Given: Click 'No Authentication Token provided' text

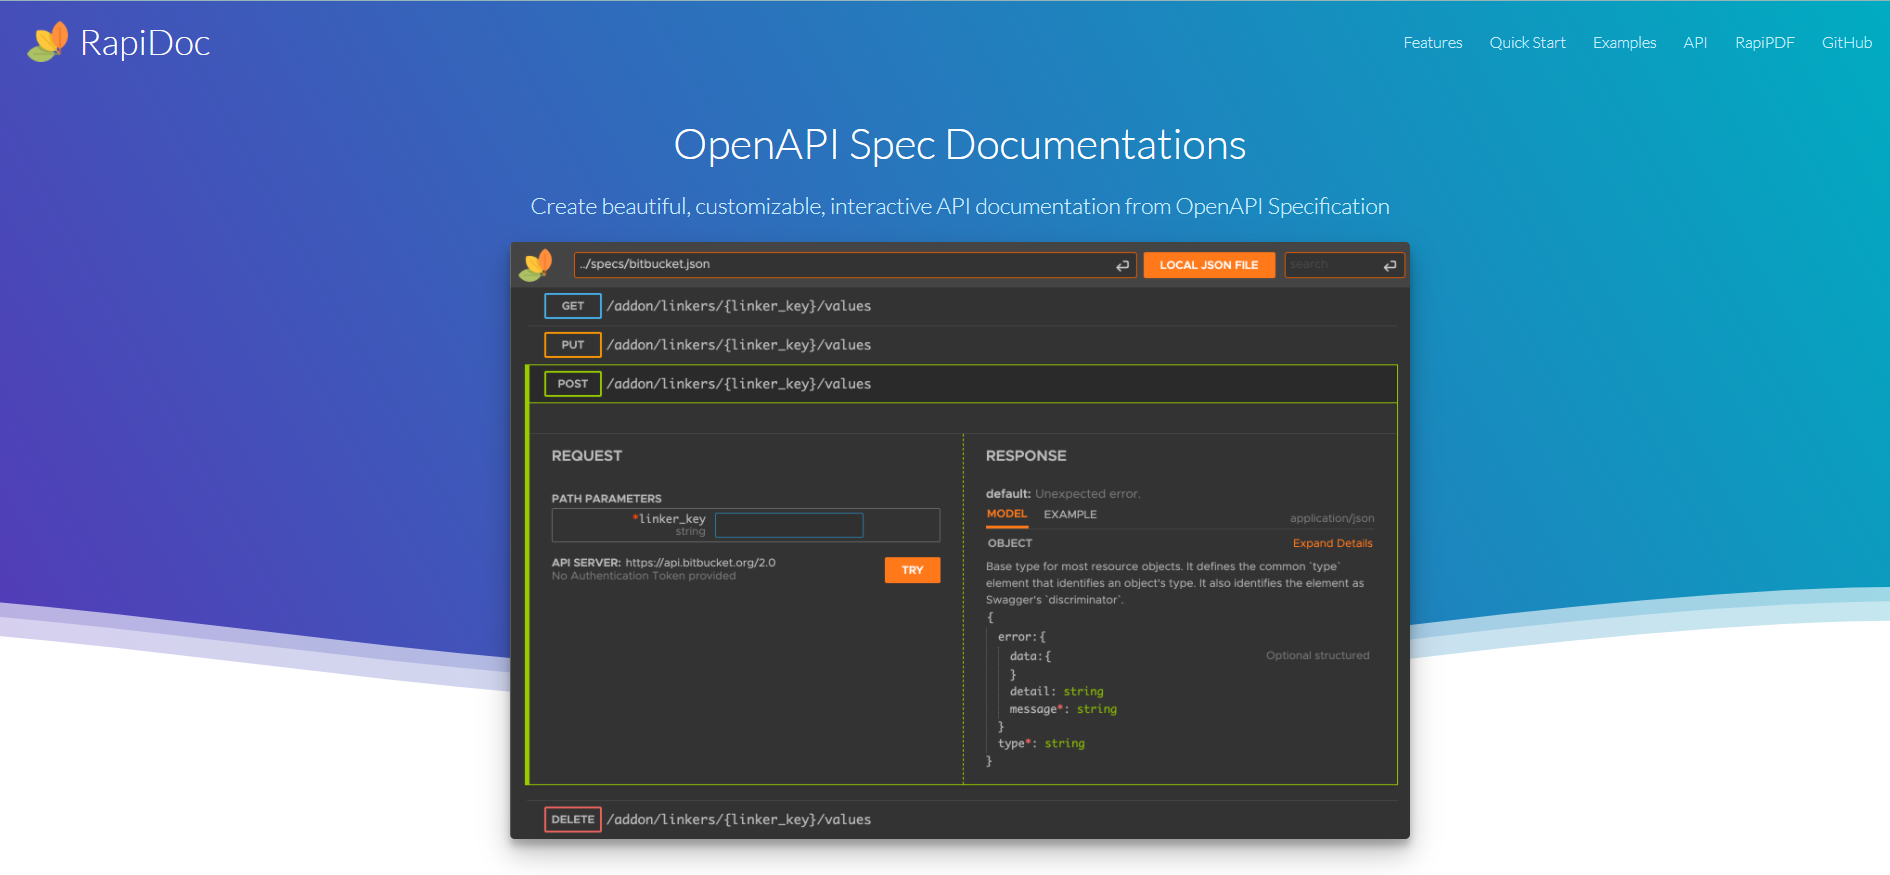Looking at the screenshot, I should click(644, 576).
